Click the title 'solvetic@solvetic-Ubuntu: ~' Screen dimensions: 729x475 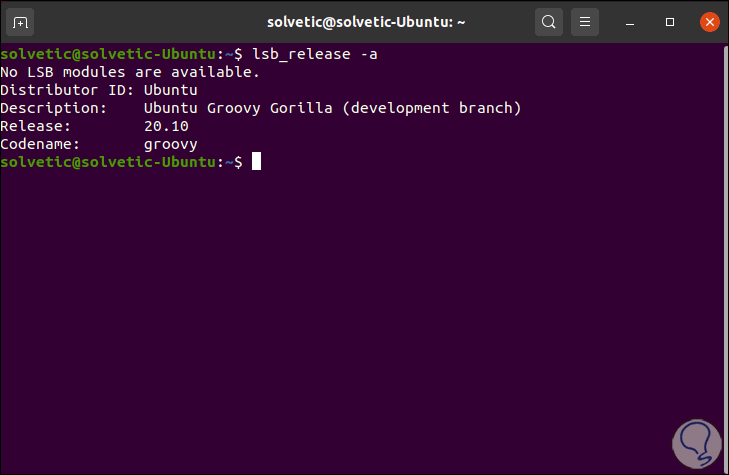366,22
